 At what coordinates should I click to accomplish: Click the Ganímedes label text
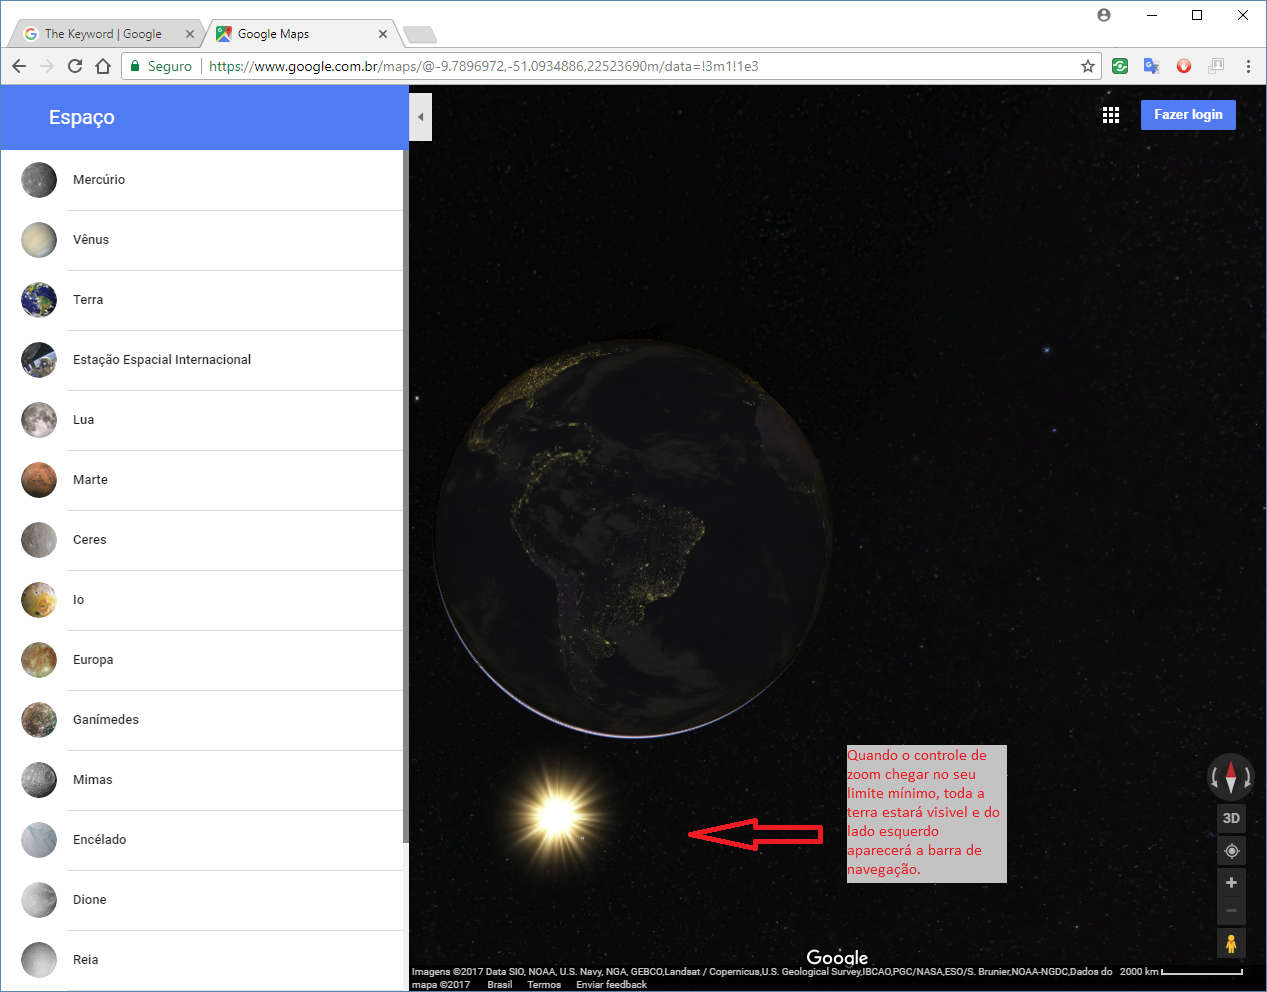click(106, 720)
